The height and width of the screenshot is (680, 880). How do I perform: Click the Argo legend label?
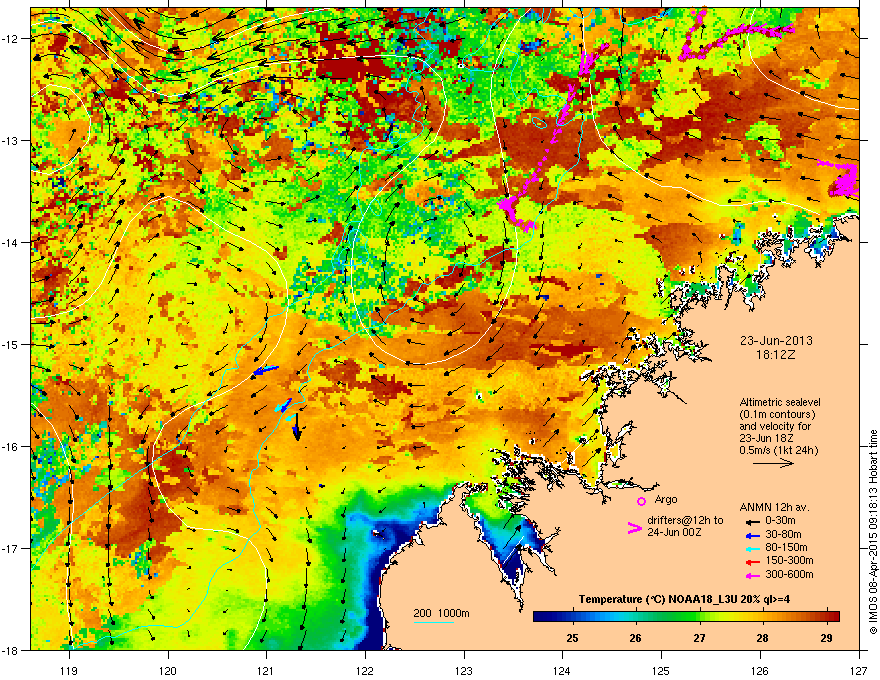click(666, 499)
